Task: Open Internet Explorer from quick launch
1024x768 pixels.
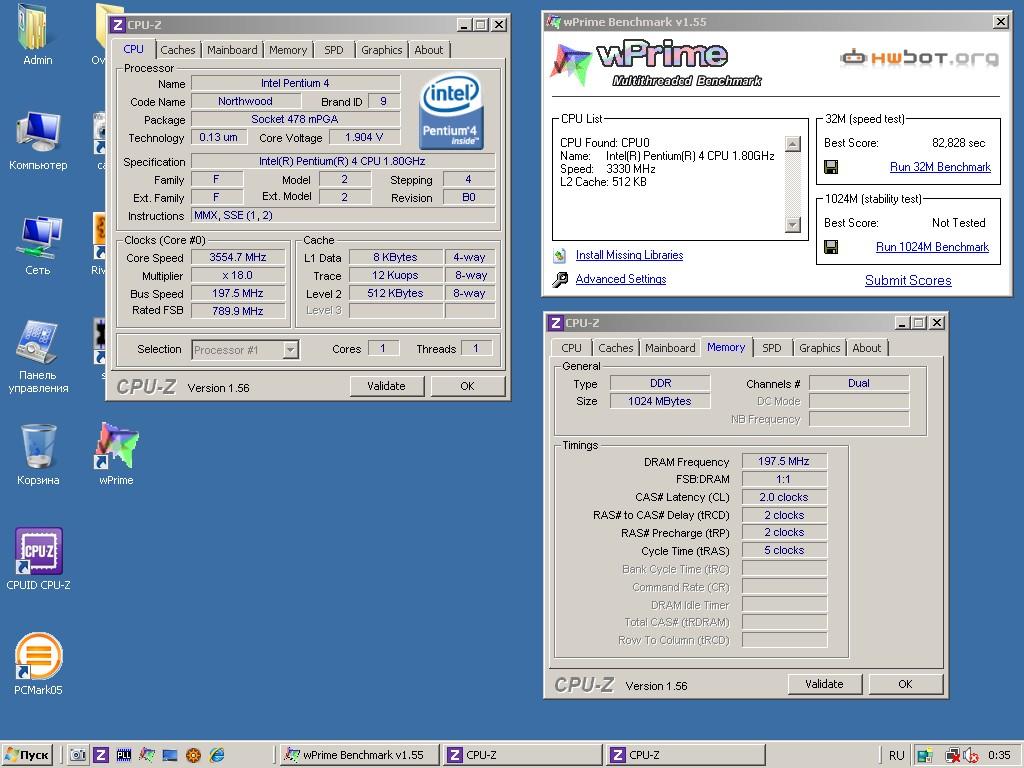Action: click(x=217, y=755)
